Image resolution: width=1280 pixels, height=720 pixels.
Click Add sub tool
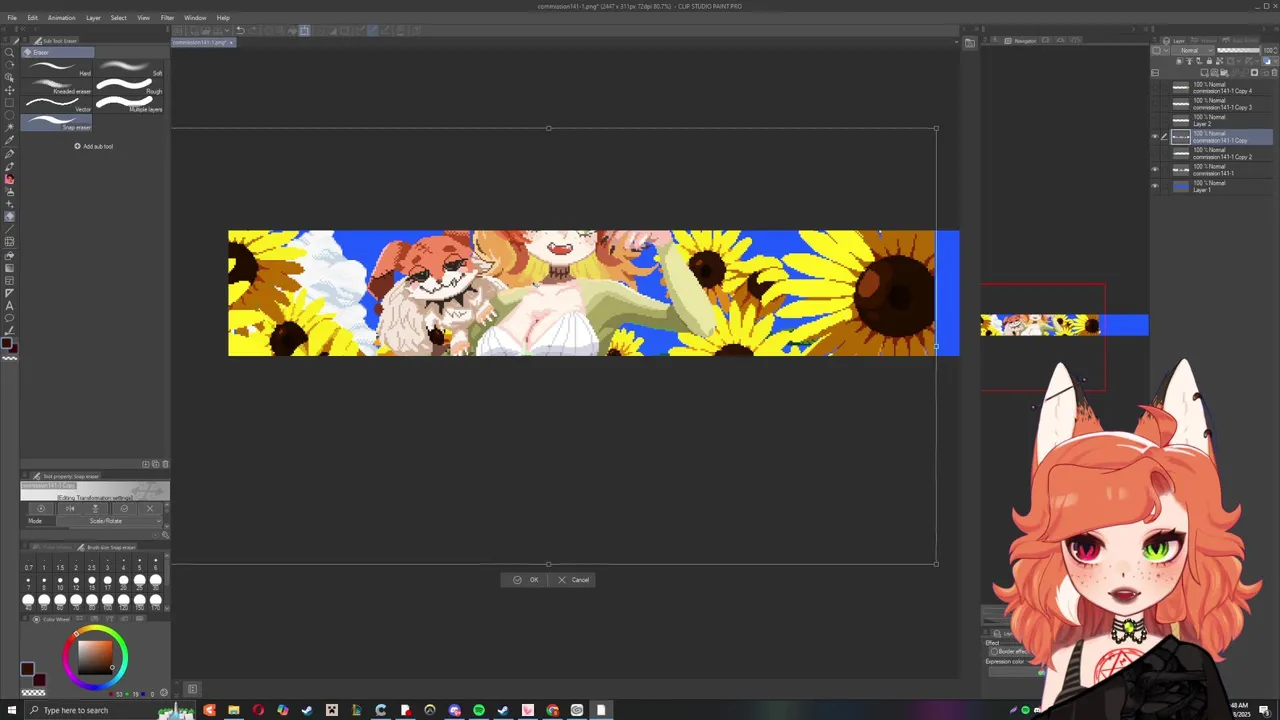click(94, 146)
